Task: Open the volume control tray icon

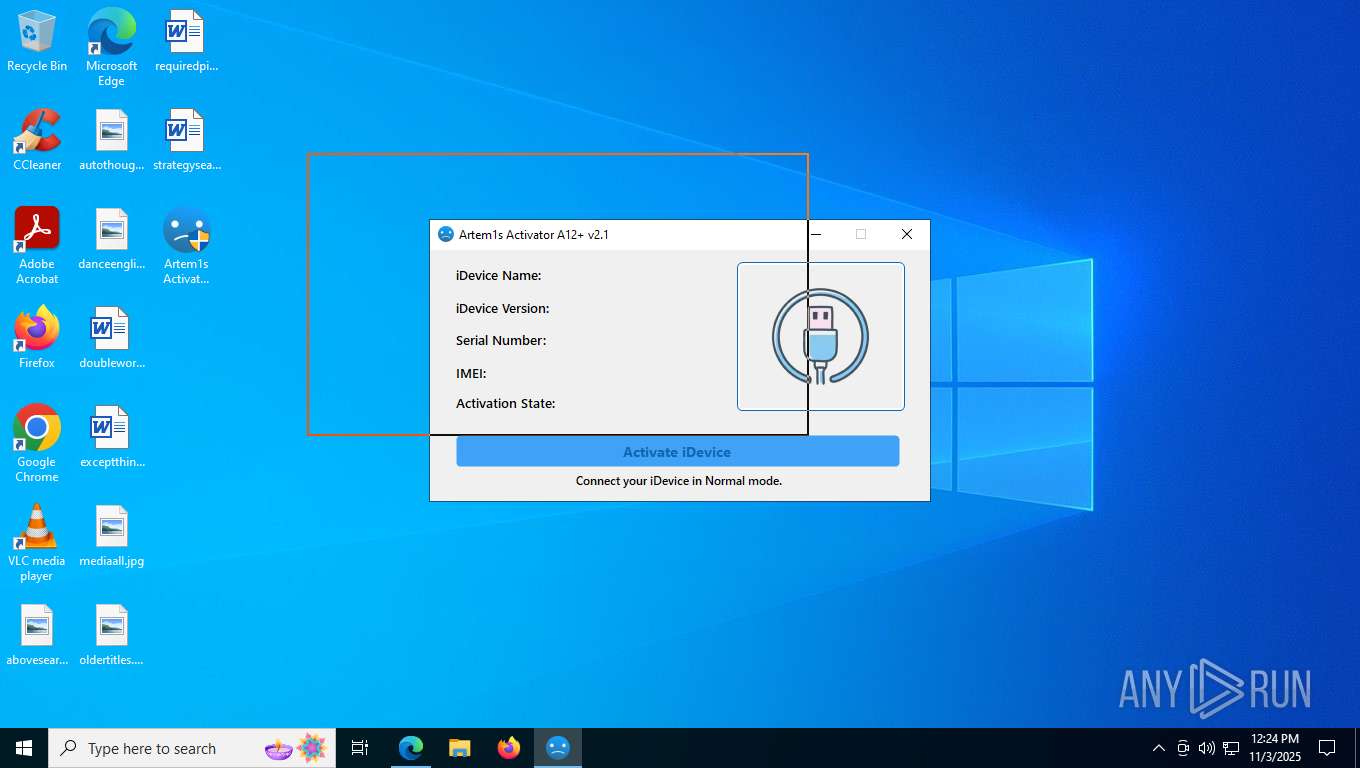Action: [1207, 748]
